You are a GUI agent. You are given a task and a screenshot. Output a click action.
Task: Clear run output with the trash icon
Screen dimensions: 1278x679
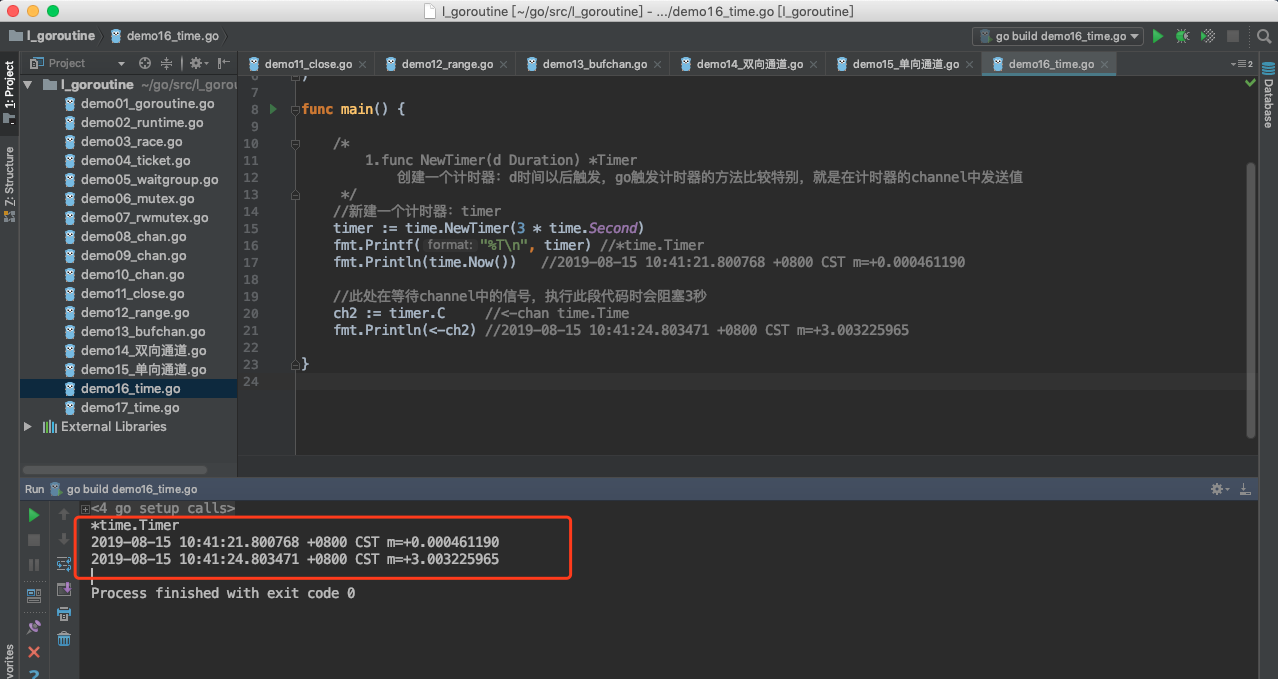click(x=64, y=638)
